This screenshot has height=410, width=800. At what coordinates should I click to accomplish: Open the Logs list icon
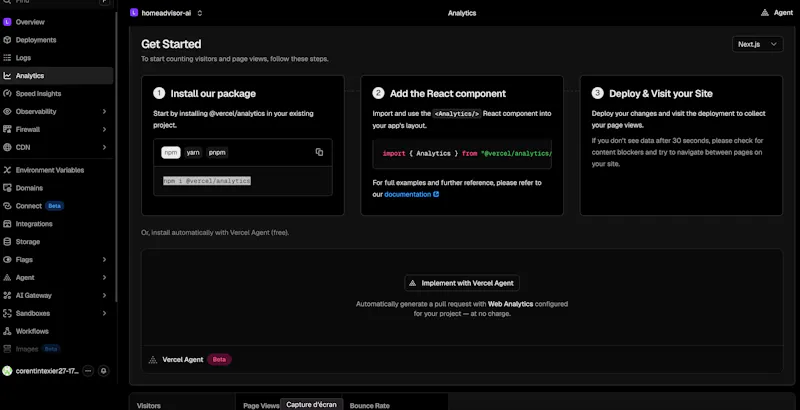point(7,58)
